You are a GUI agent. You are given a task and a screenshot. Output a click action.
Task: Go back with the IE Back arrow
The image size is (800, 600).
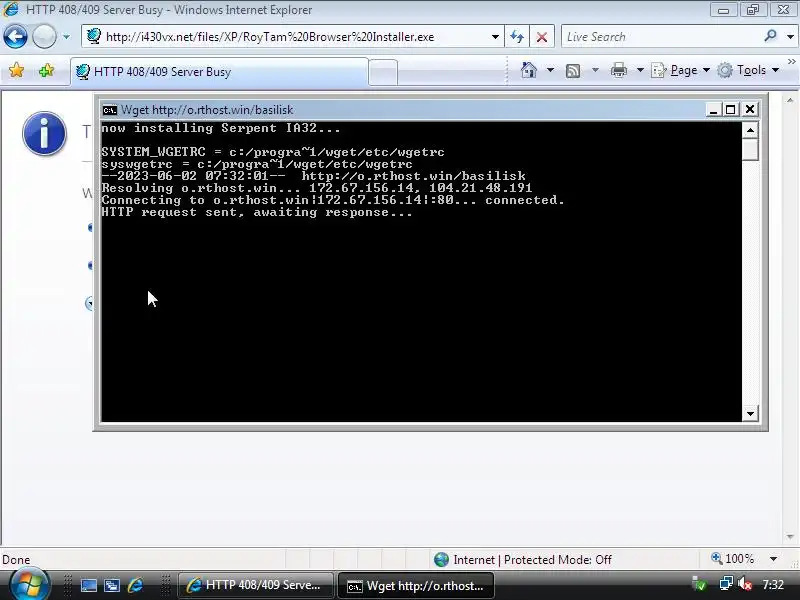coord(15,37)
